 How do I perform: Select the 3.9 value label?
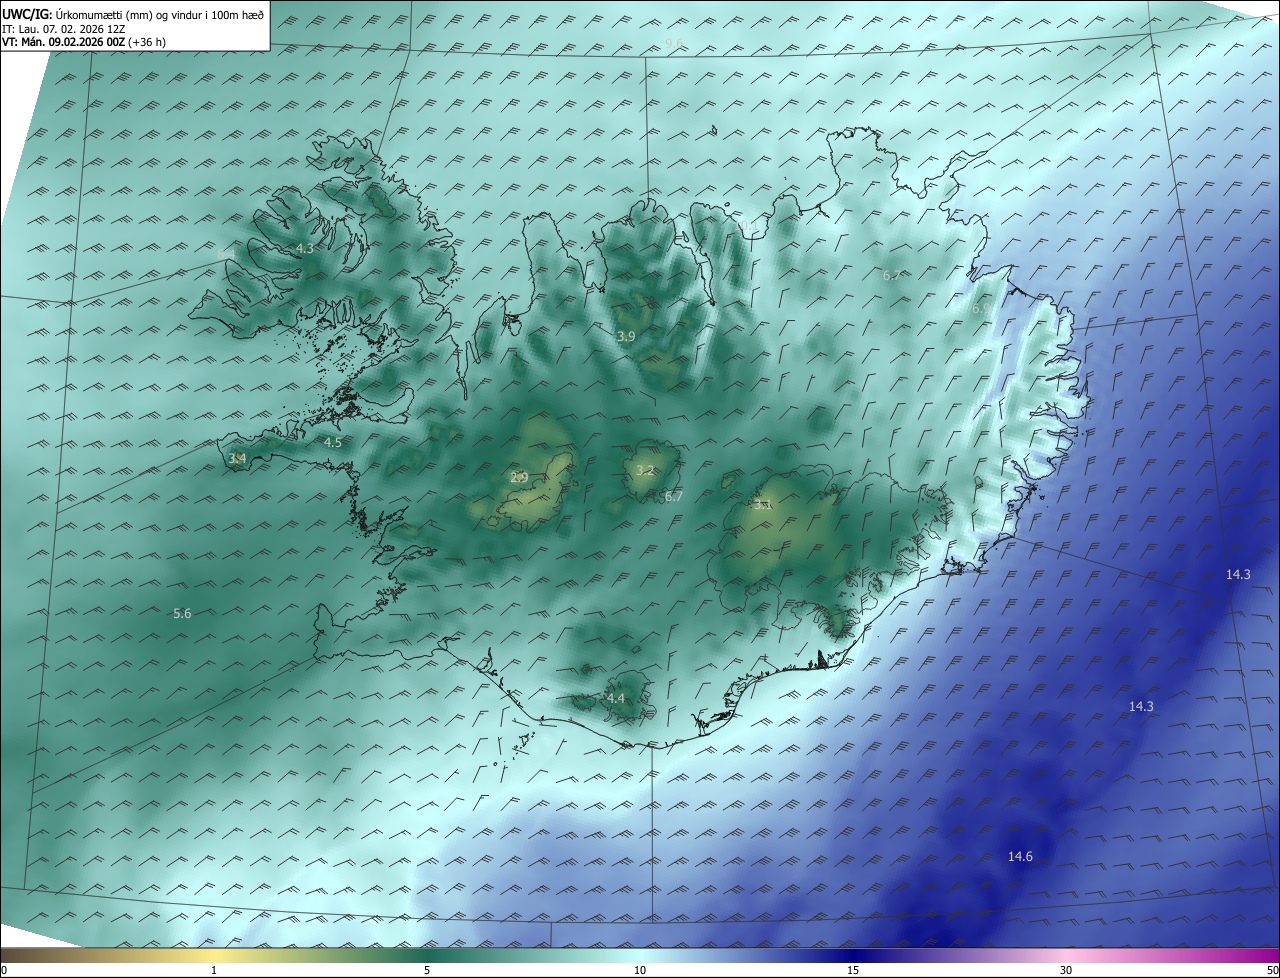[626, 337]
